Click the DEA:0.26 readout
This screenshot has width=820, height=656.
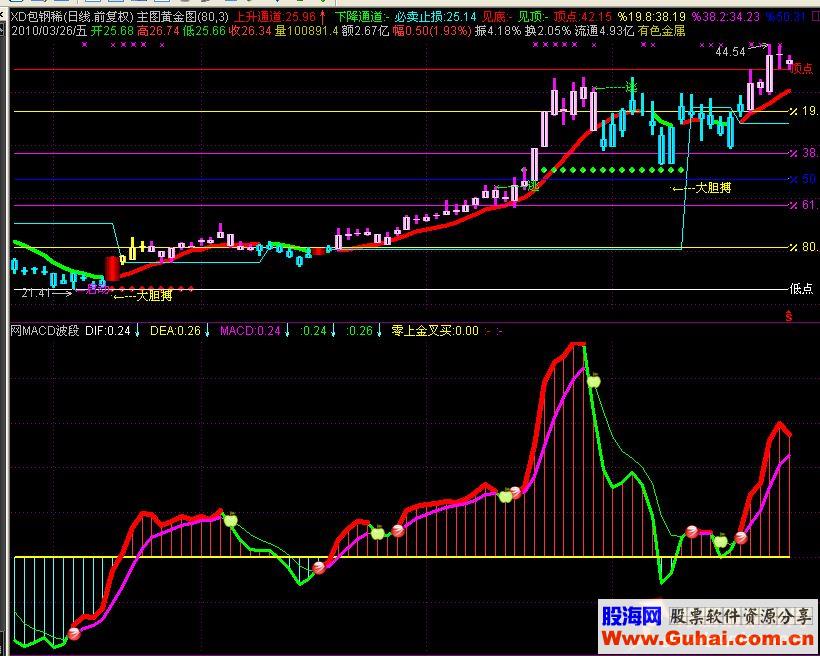[175, 331]
